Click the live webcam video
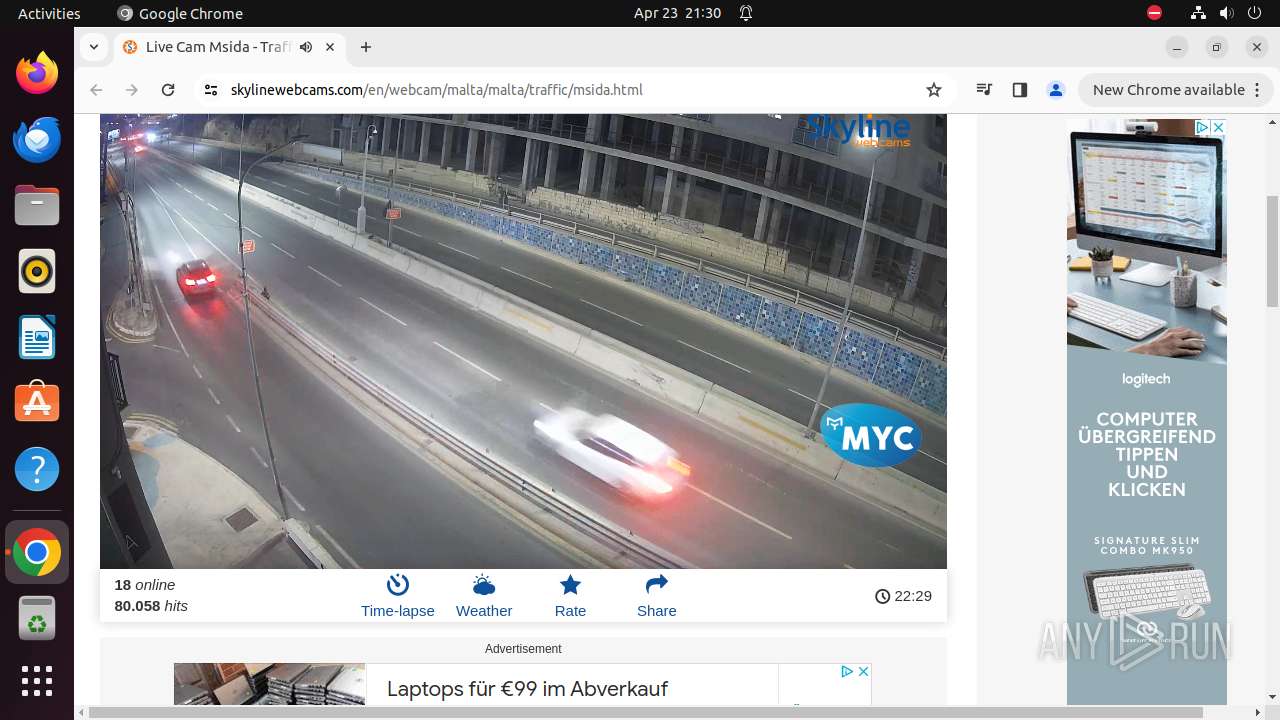The height and width of the screenshot is (720, 1280). tap(523, 340)
